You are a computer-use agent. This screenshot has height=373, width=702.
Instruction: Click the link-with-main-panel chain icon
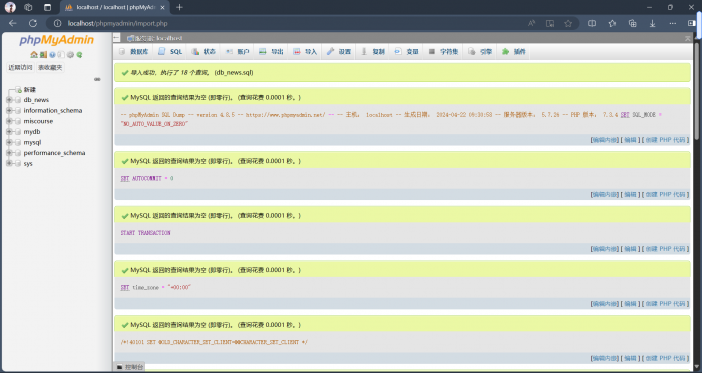pyautogui.click(x=97, y=79)
